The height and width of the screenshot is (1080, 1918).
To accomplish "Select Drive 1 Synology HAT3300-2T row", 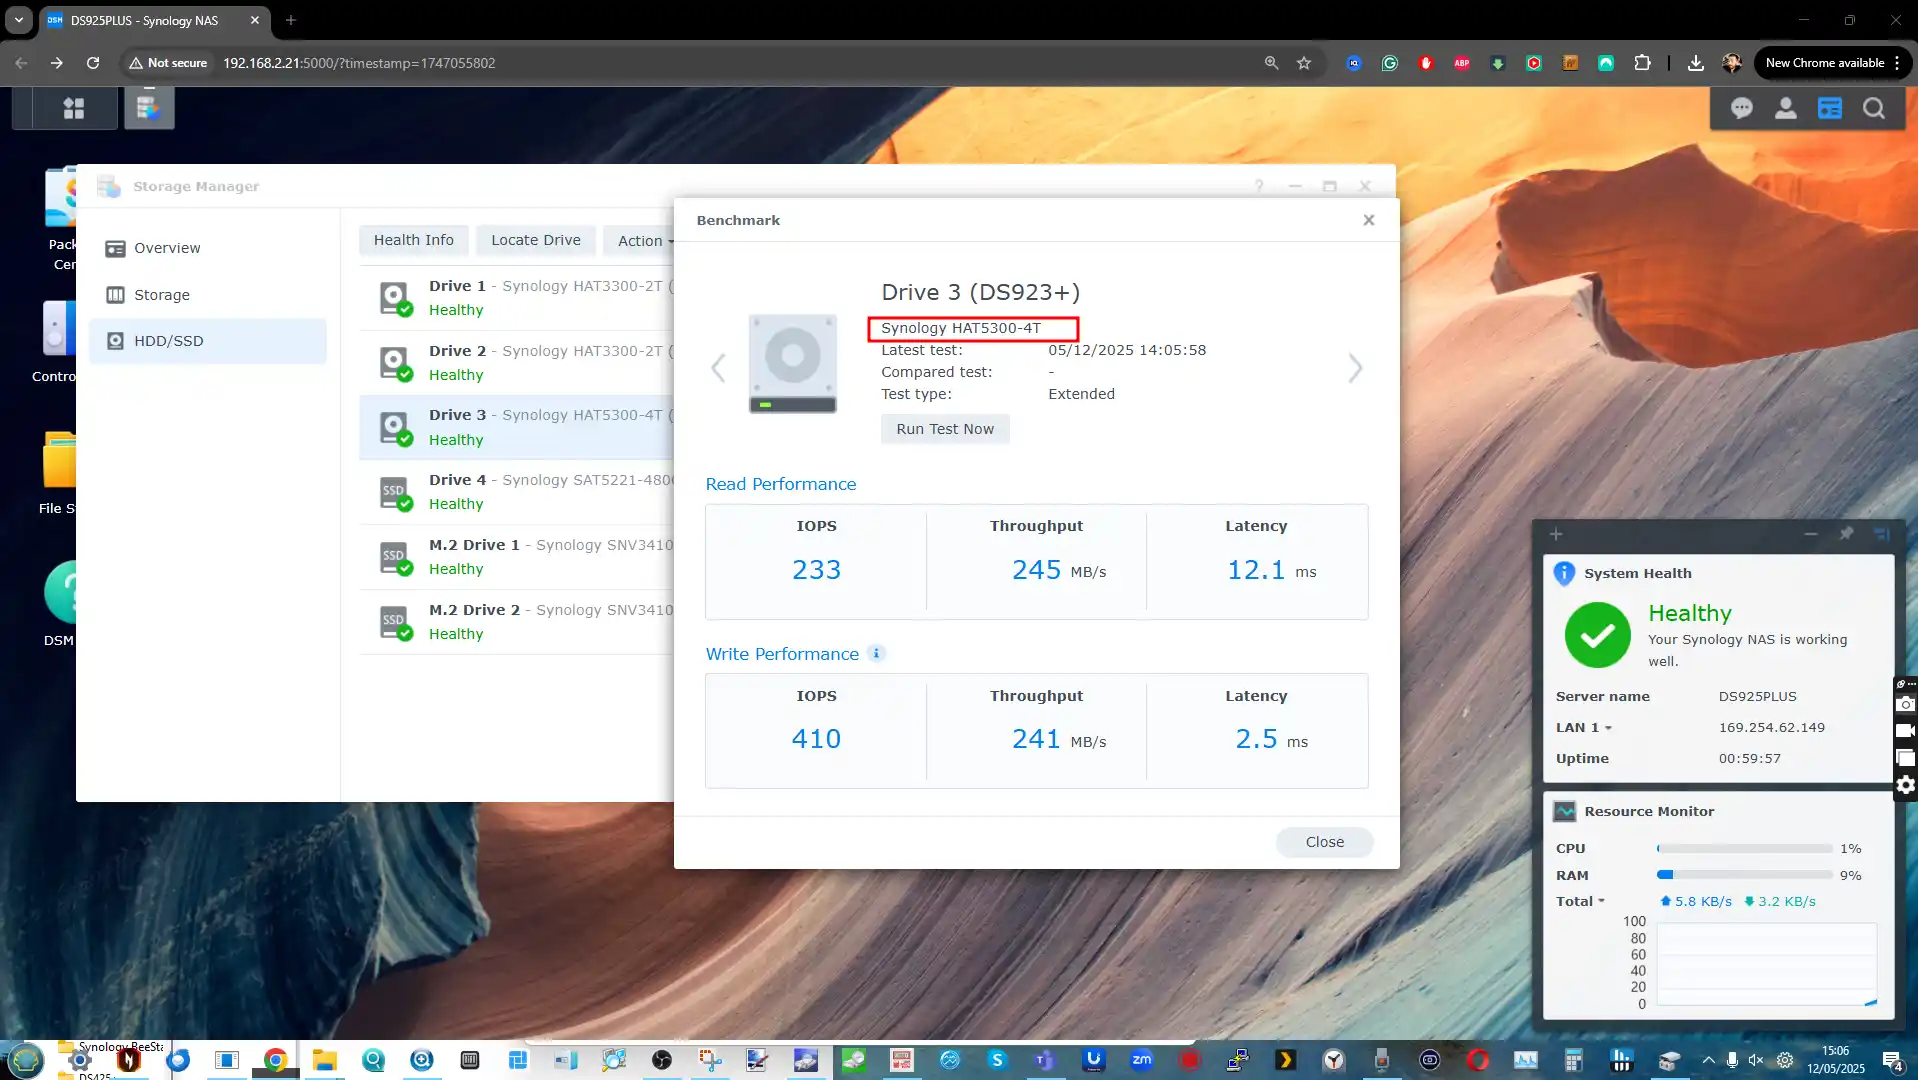I will pyautogui.click(x=517, y=298).
